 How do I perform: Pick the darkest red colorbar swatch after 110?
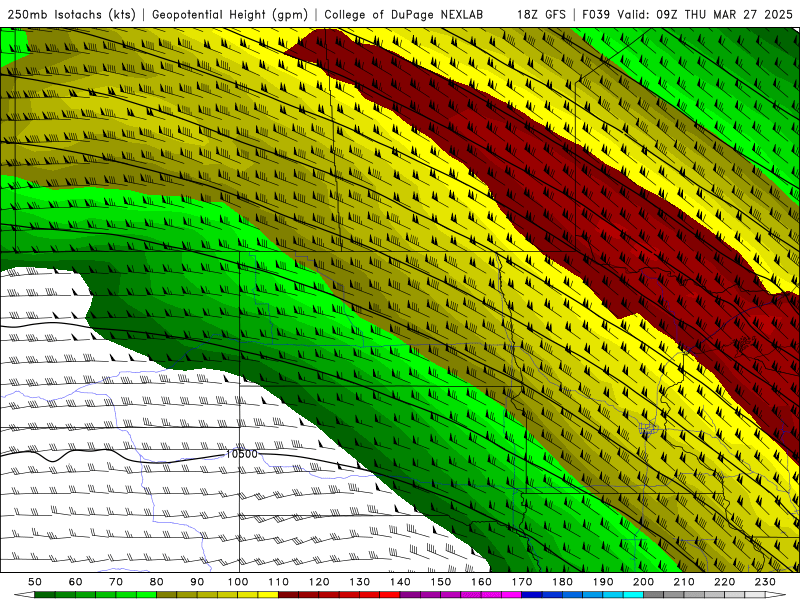coord(288,594)
